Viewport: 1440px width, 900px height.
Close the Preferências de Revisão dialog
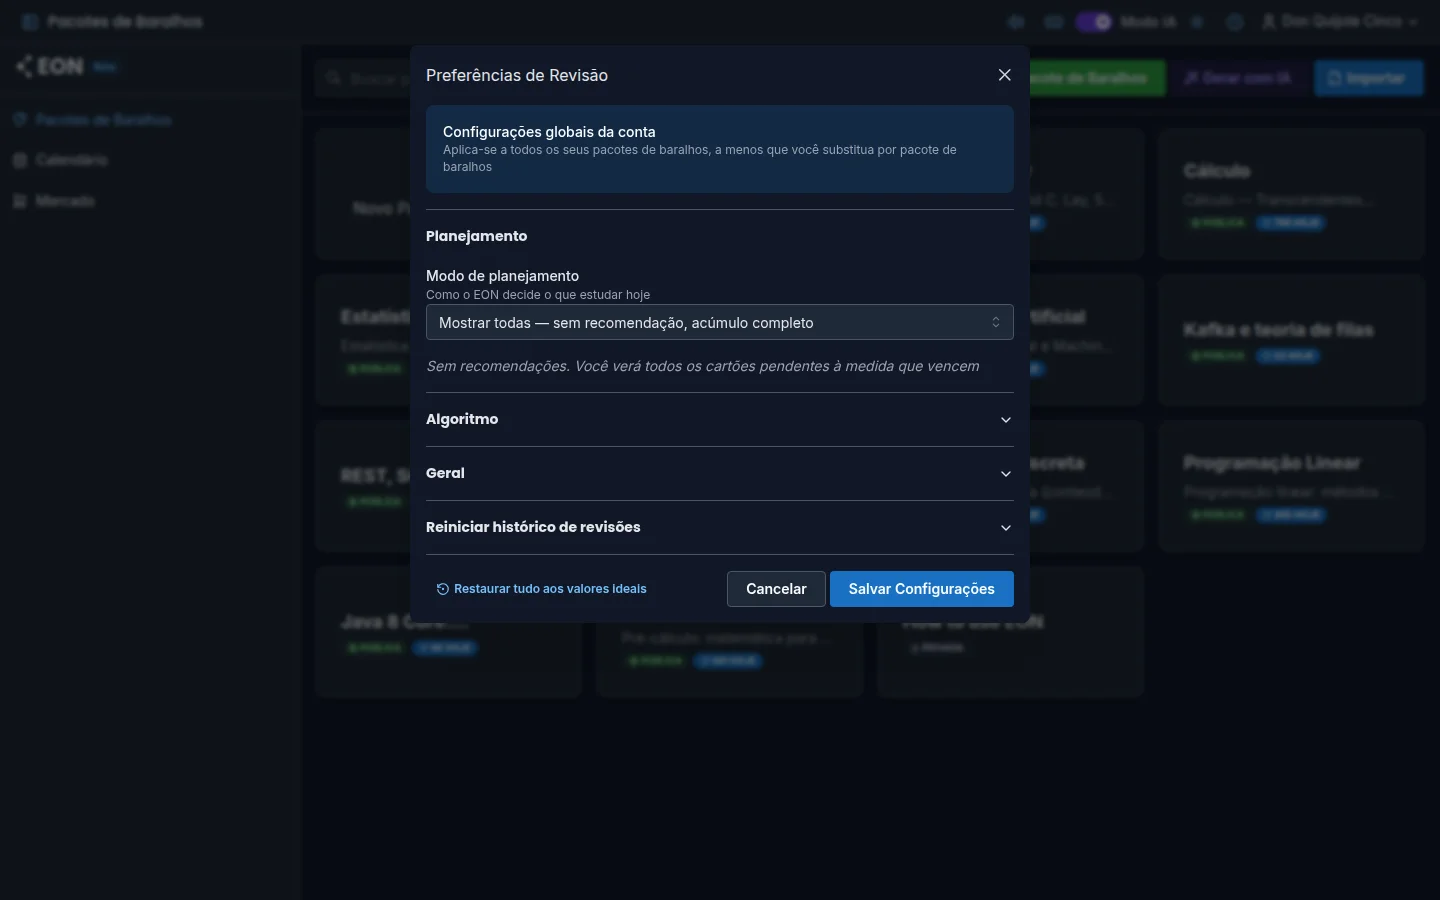[1005, 75]
